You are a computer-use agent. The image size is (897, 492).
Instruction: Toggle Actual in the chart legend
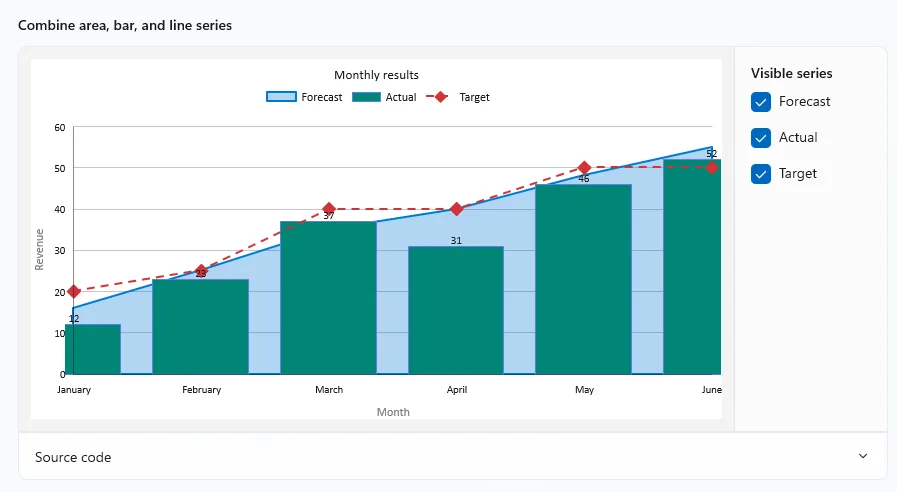click(384, 97)
